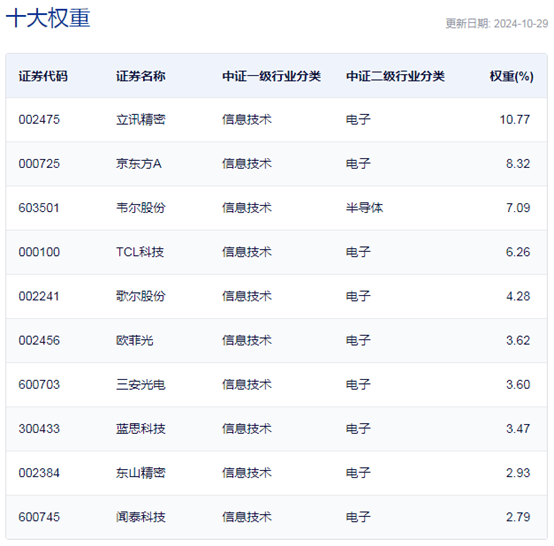Click the 三安光电 stock name

pyautogui.click(x=141, y=384)
